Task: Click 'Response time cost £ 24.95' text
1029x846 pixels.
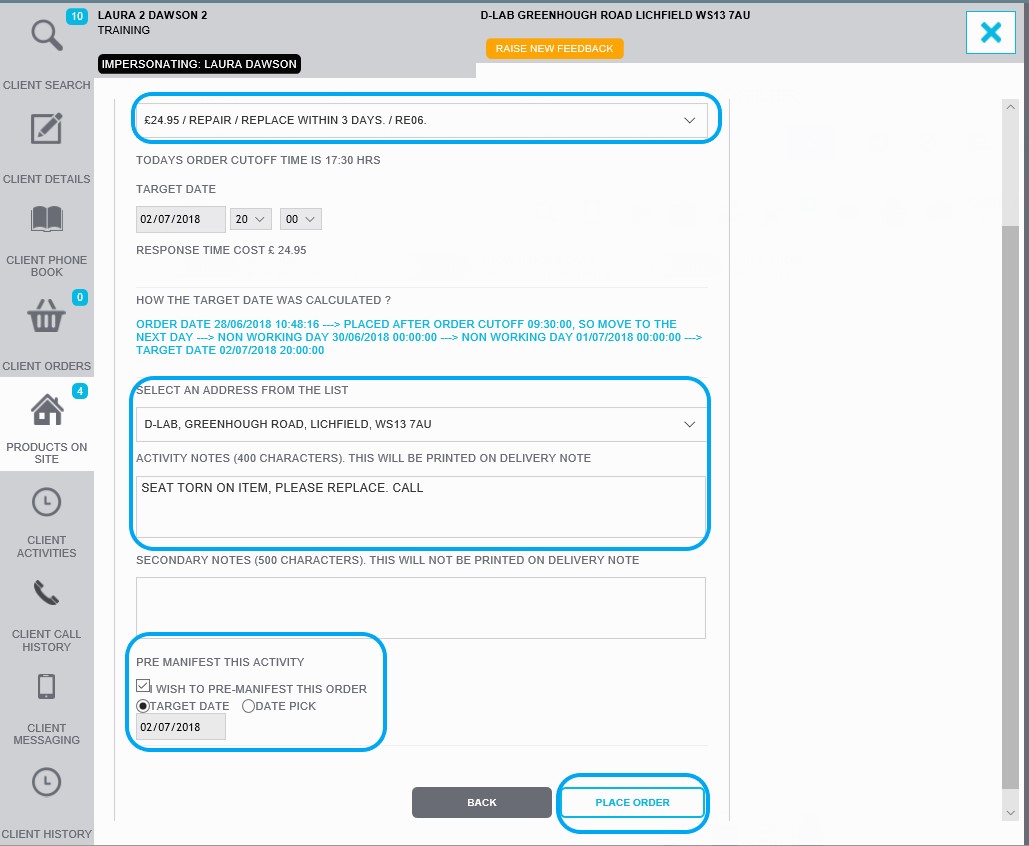Action: (x=221, y=250)
